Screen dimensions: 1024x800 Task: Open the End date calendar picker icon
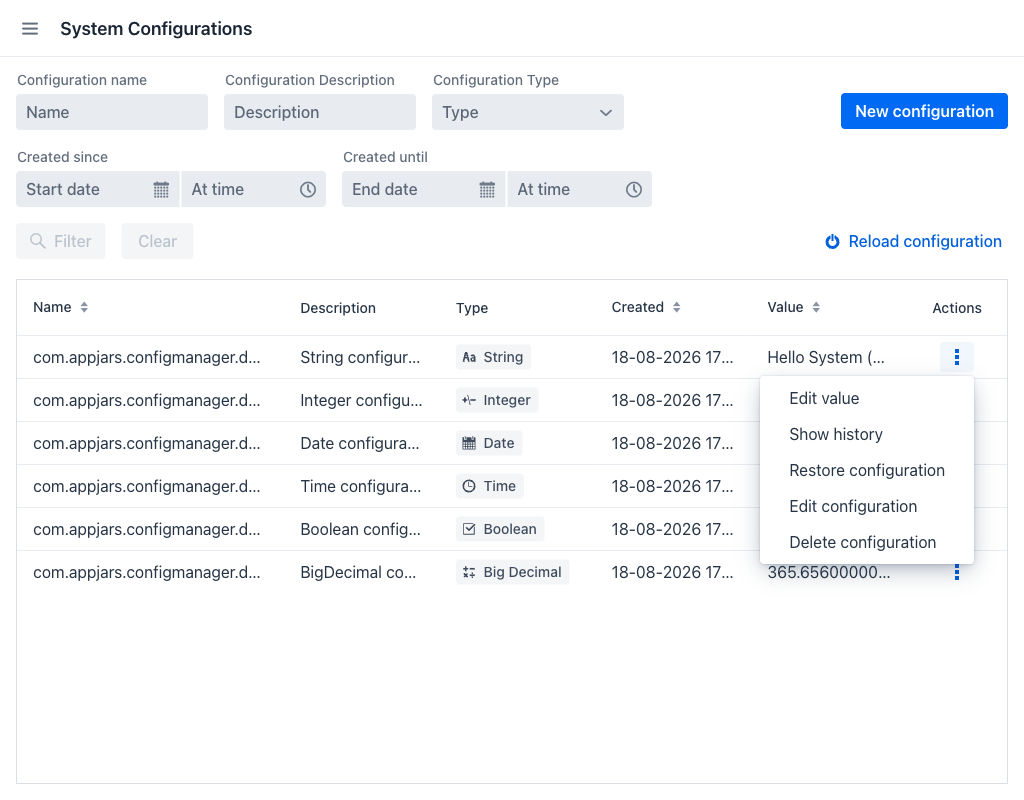487,189
